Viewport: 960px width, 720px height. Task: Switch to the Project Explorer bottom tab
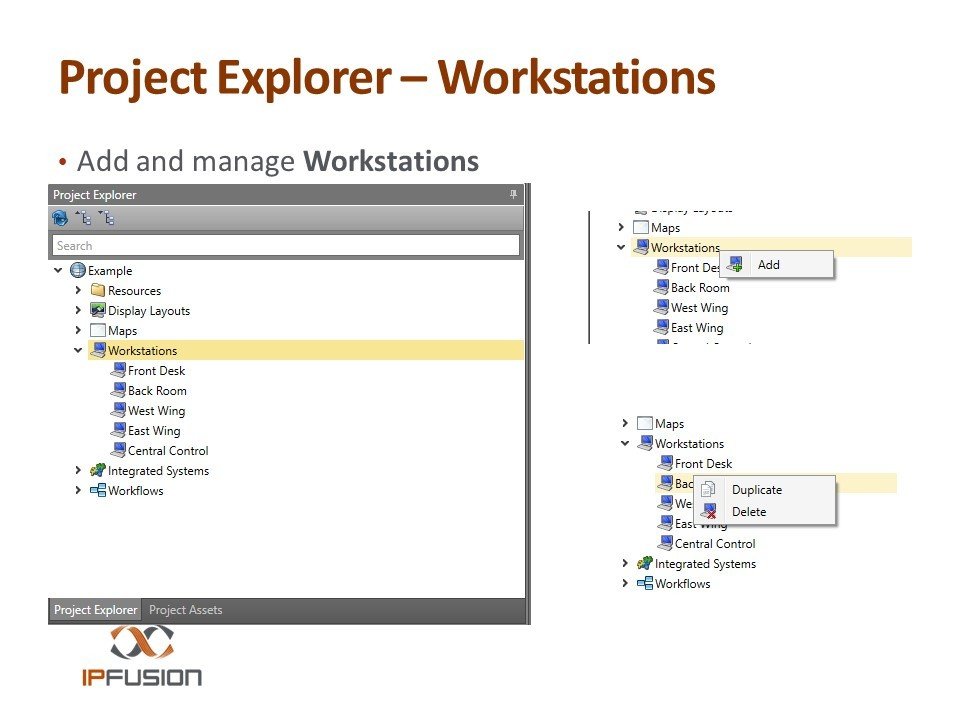pyautogui.click(x=96, y=610)
